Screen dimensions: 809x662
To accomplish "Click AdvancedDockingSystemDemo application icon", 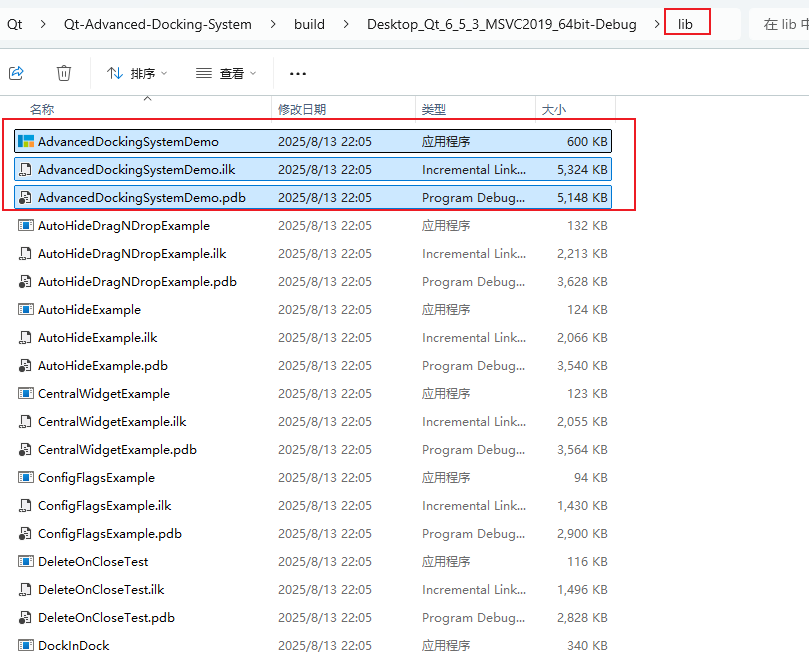I will click(26, 141).
